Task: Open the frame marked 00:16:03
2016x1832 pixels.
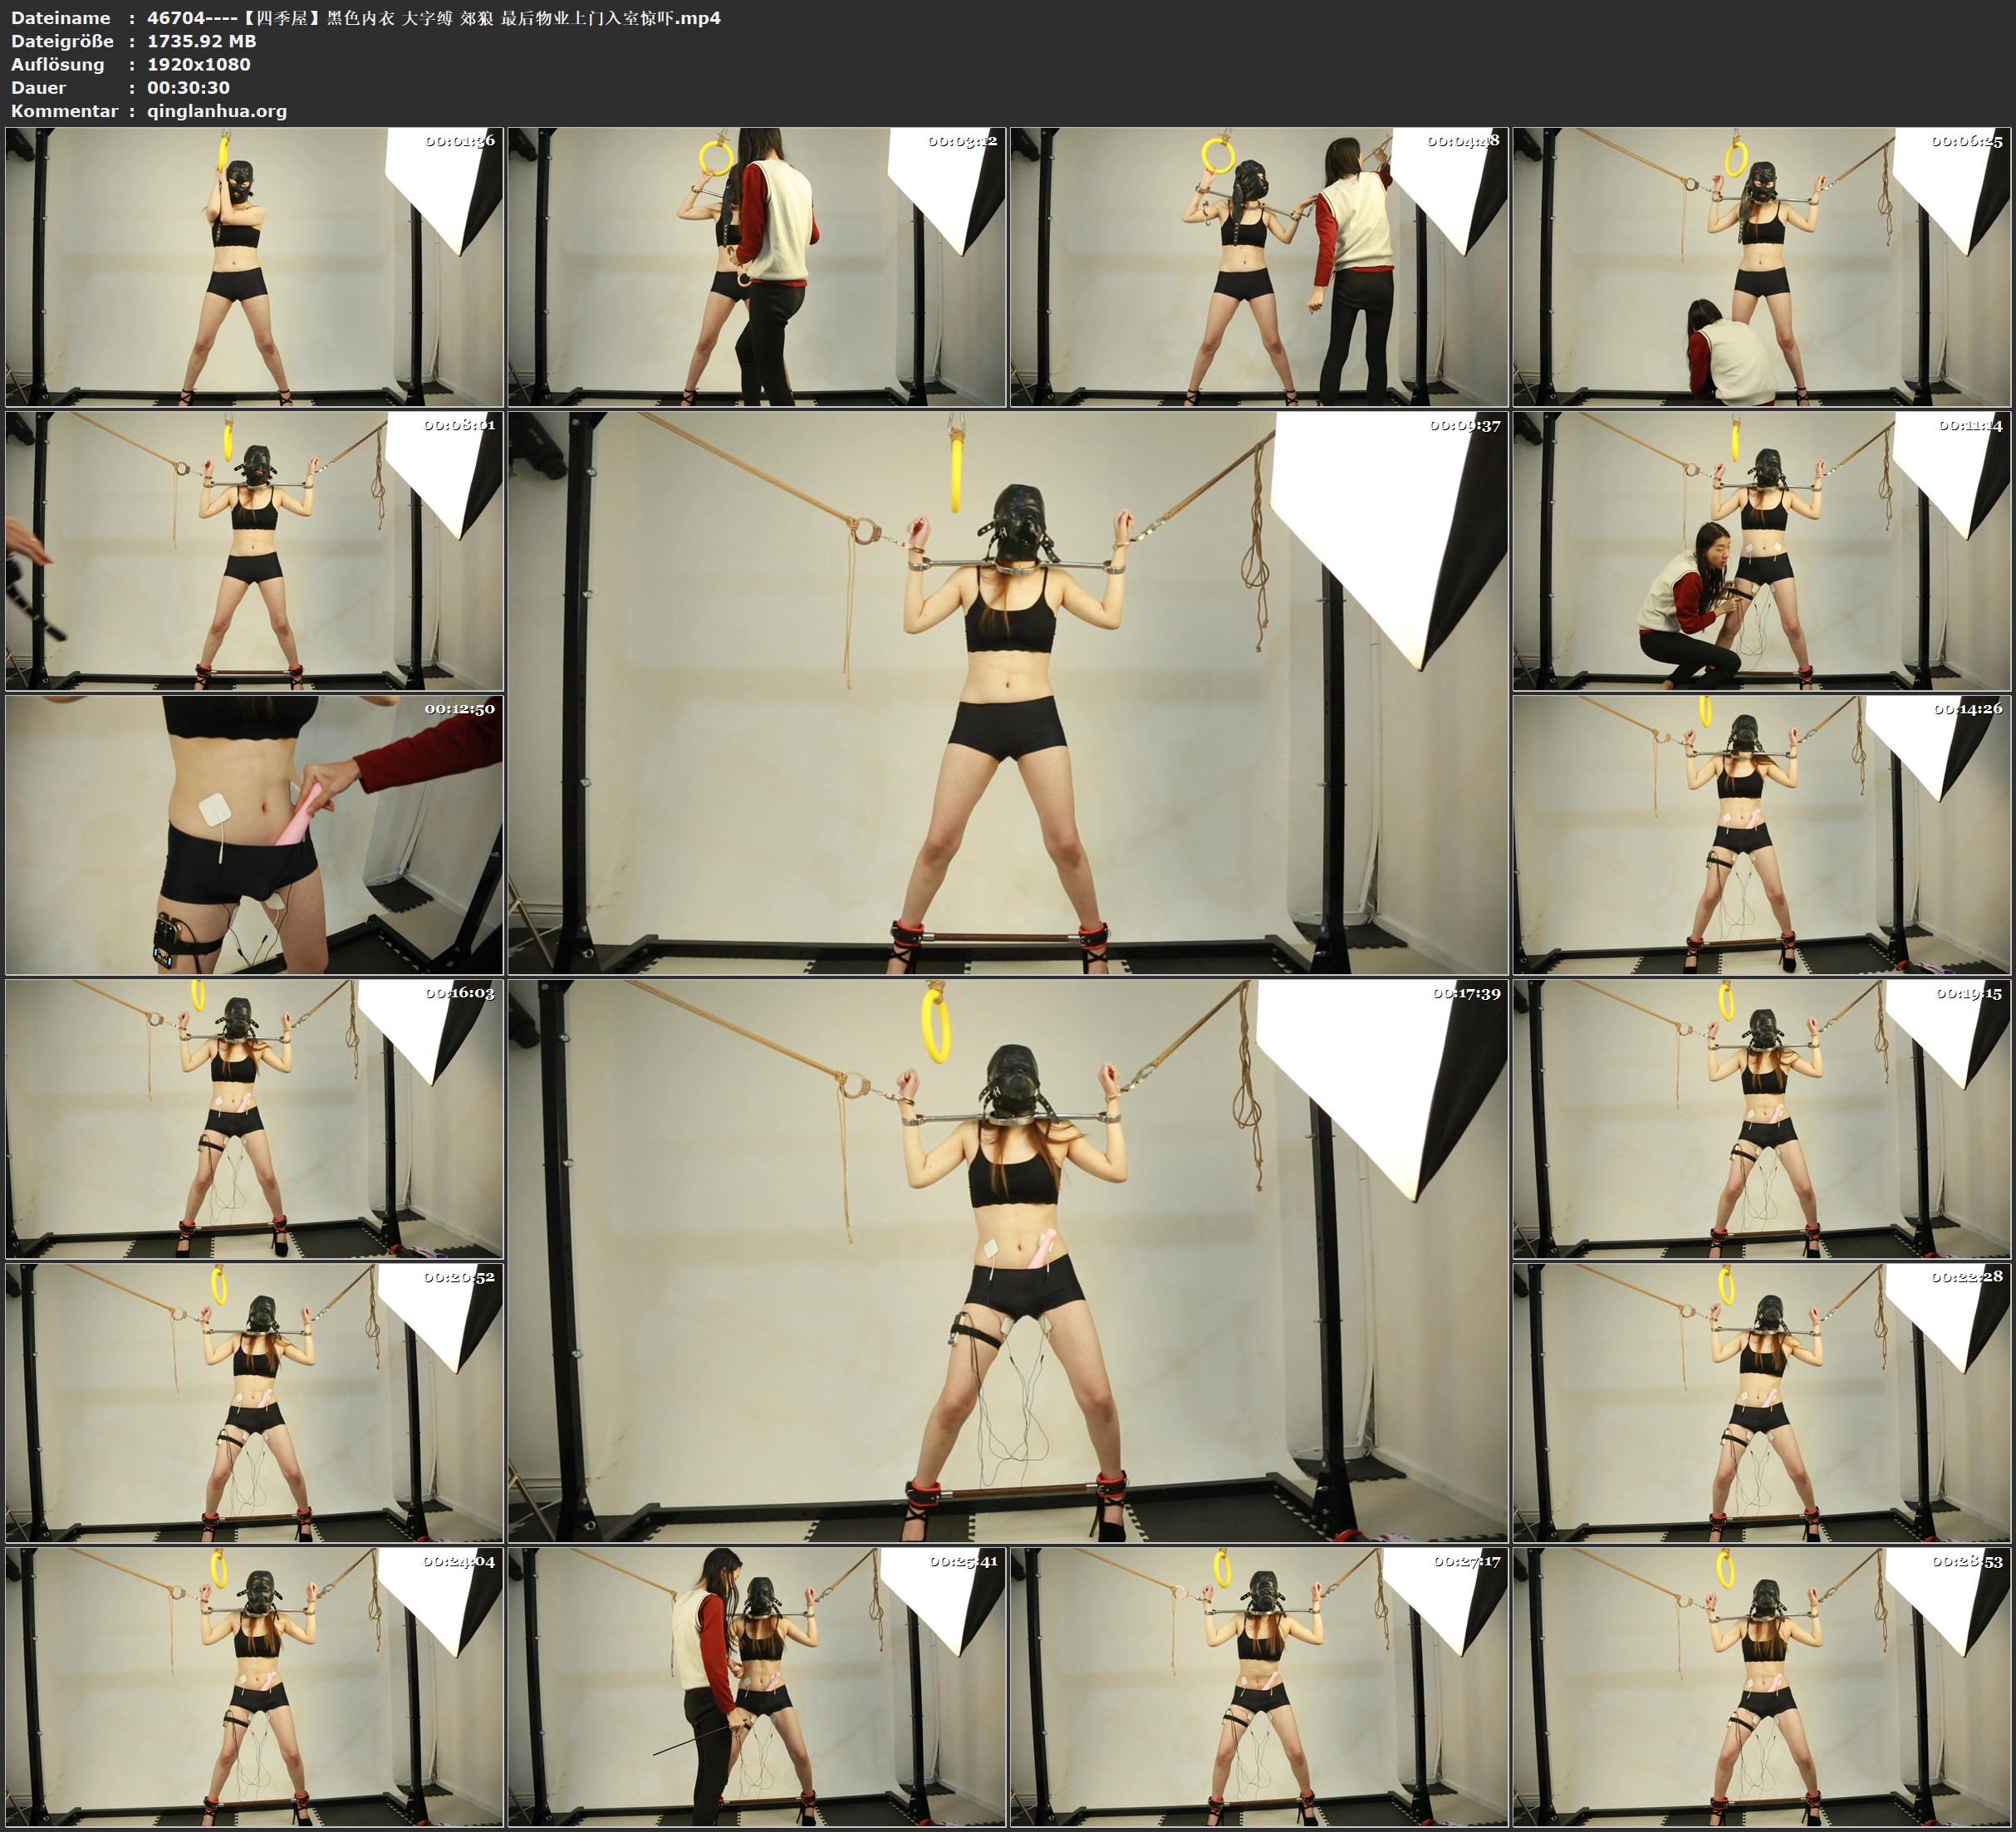Action: 254,1118
